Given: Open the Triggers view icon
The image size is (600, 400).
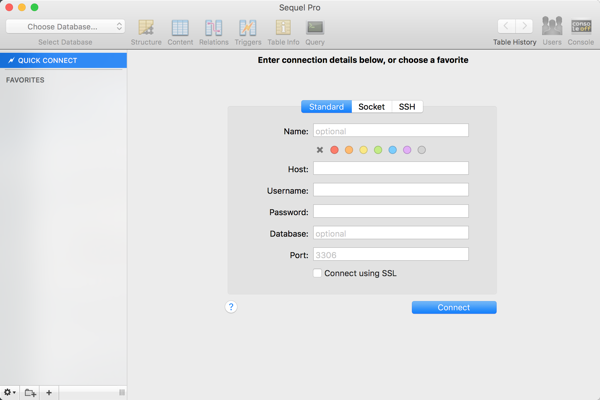Looking at the screenshot, I should coord(248,28).
